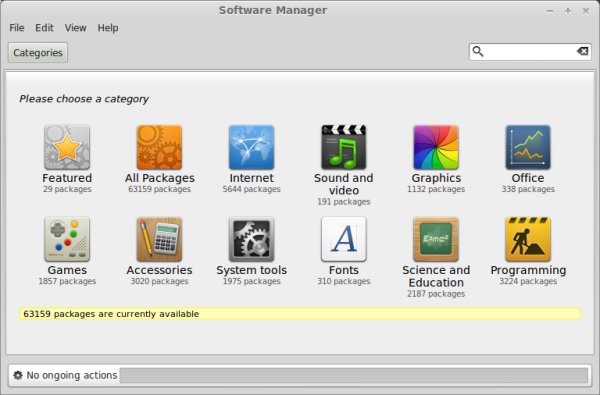Click the Categories button

(x=38, y=52)
